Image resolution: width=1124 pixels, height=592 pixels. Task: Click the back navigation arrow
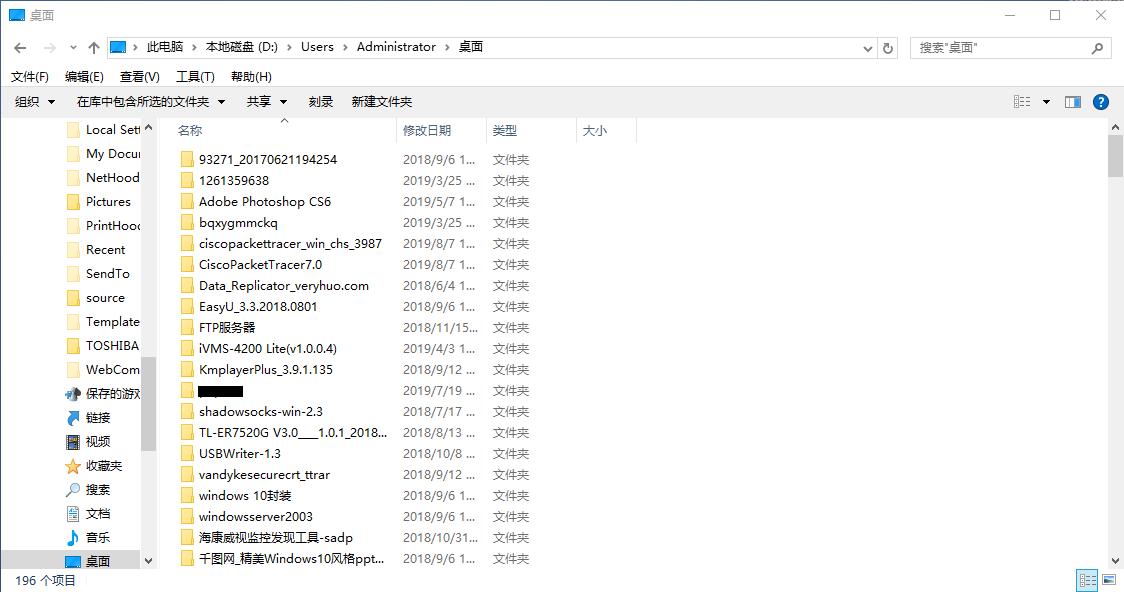pos(19,46)
